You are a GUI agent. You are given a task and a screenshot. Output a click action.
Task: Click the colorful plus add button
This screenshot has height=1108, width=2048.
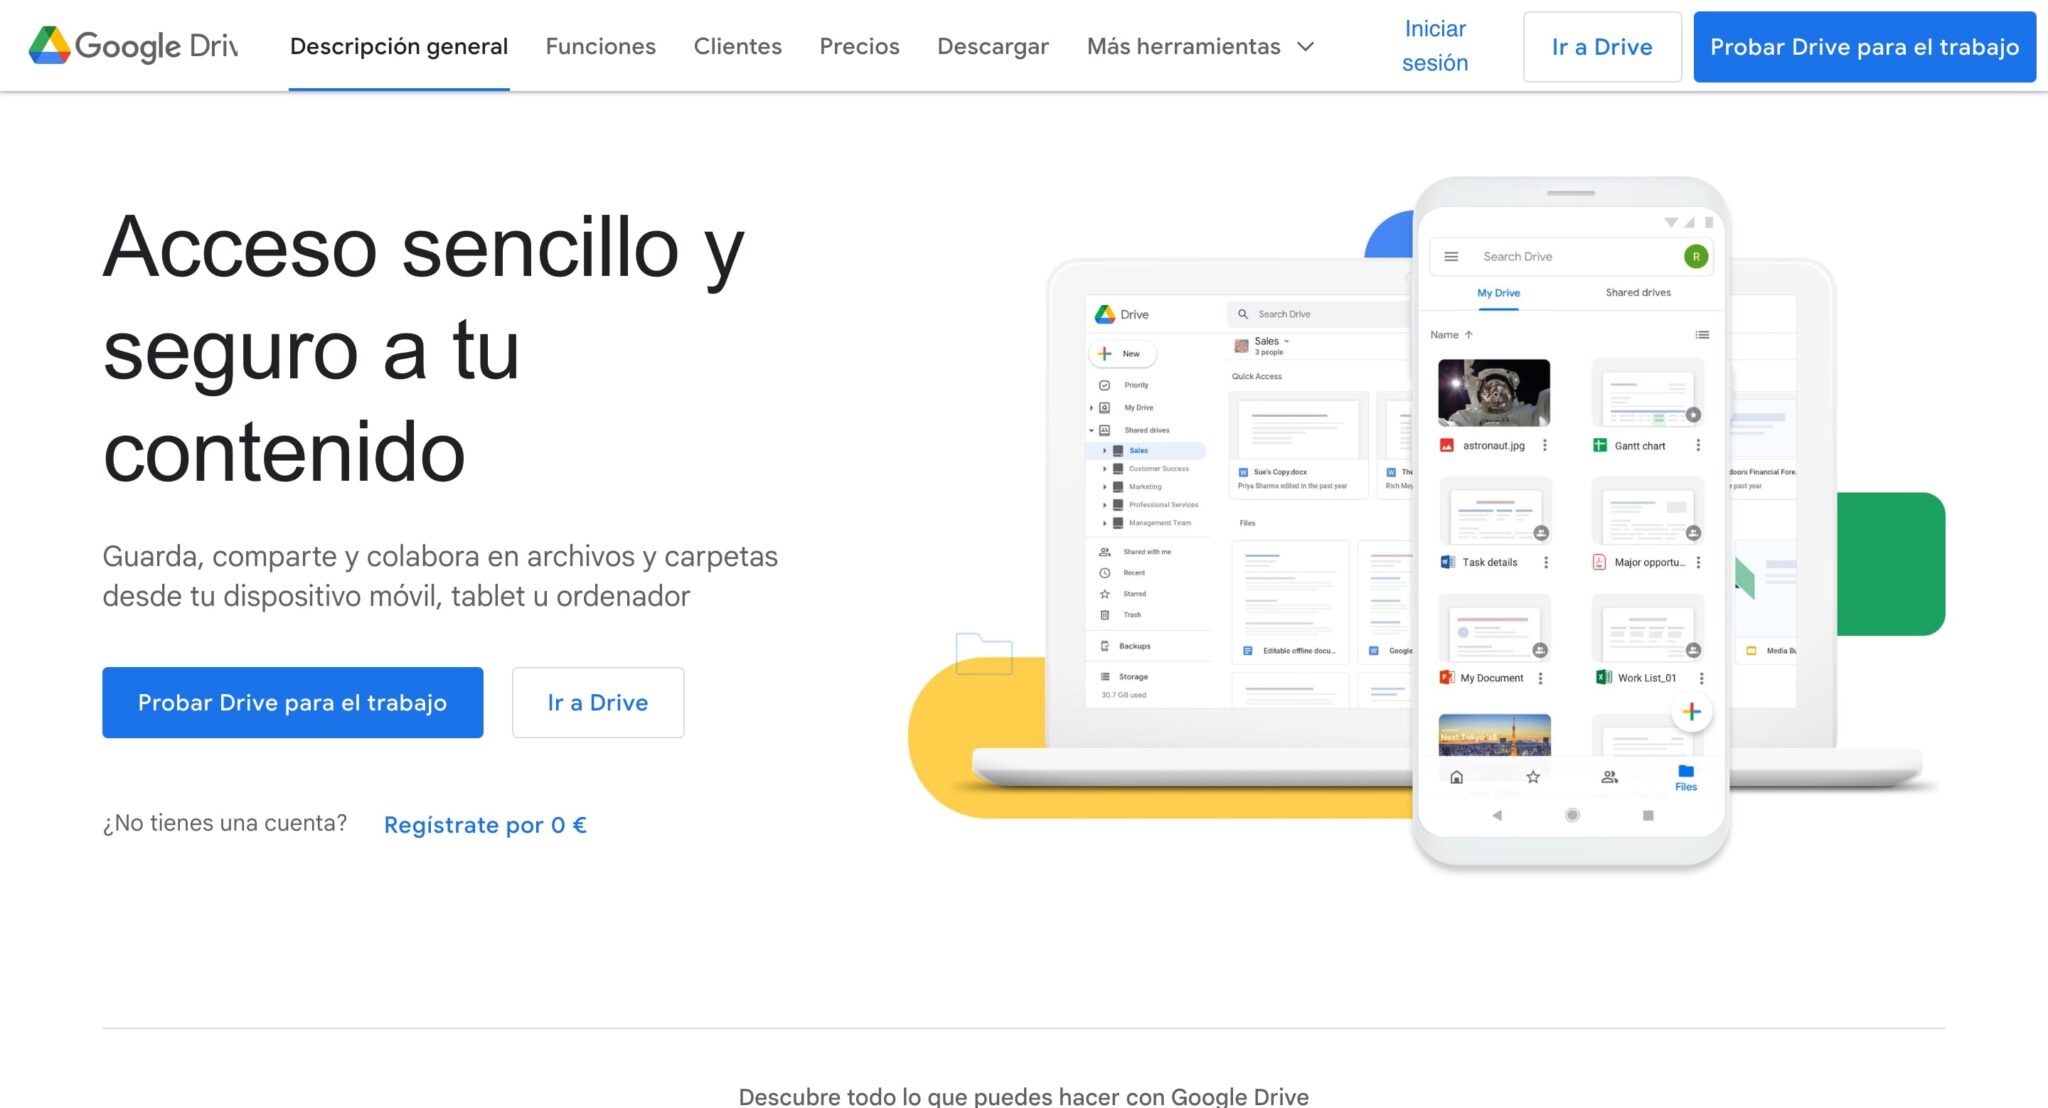(1692, 712)
